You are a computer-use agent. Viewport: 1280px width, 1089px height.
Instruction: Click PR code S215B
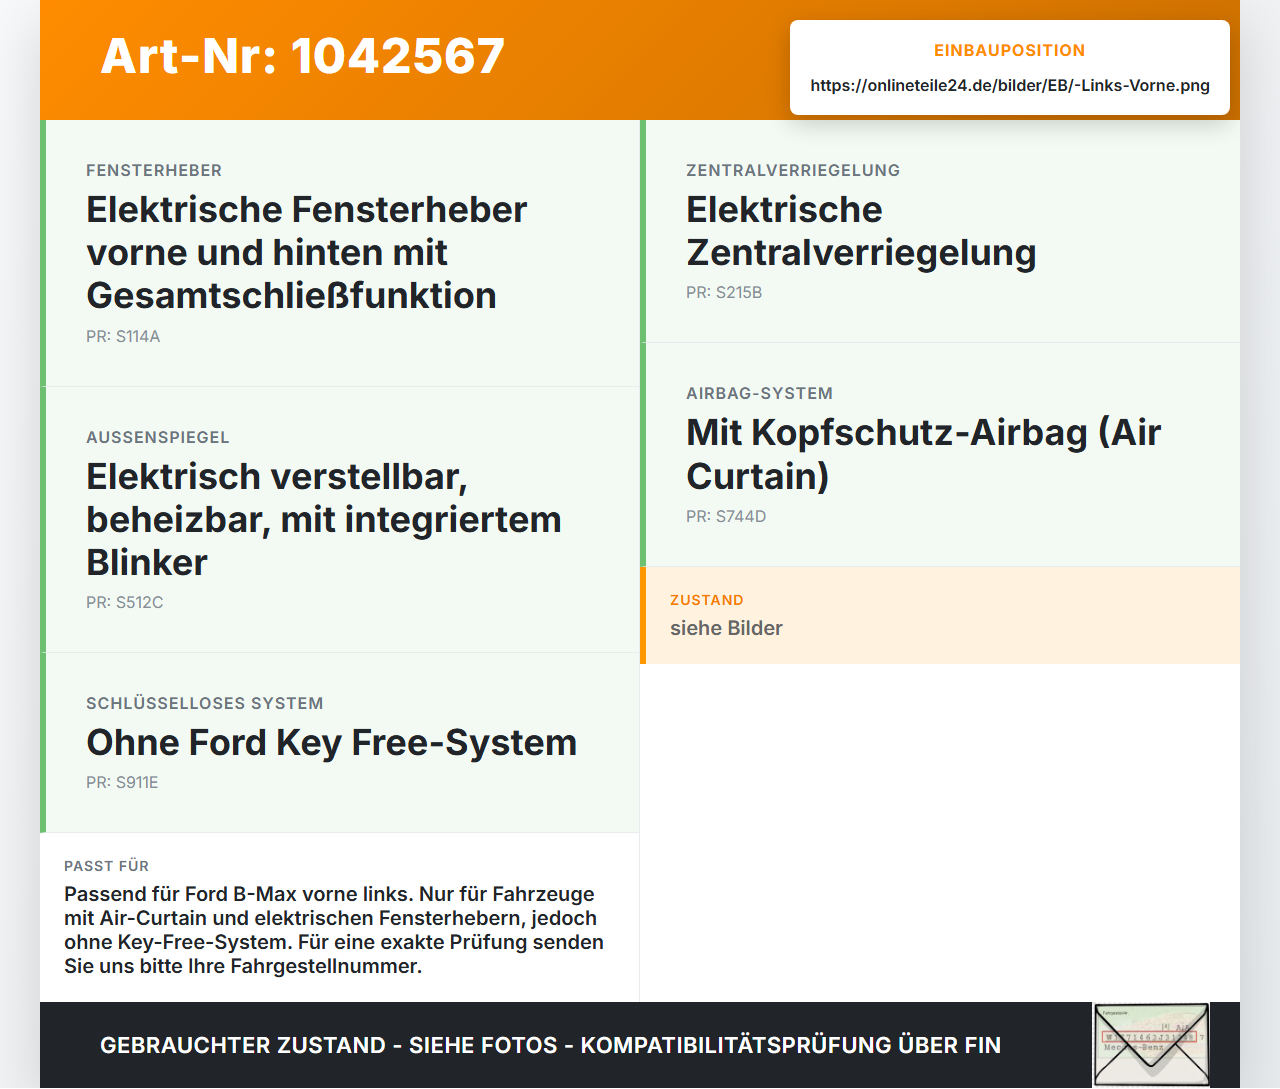click(724, 292)
